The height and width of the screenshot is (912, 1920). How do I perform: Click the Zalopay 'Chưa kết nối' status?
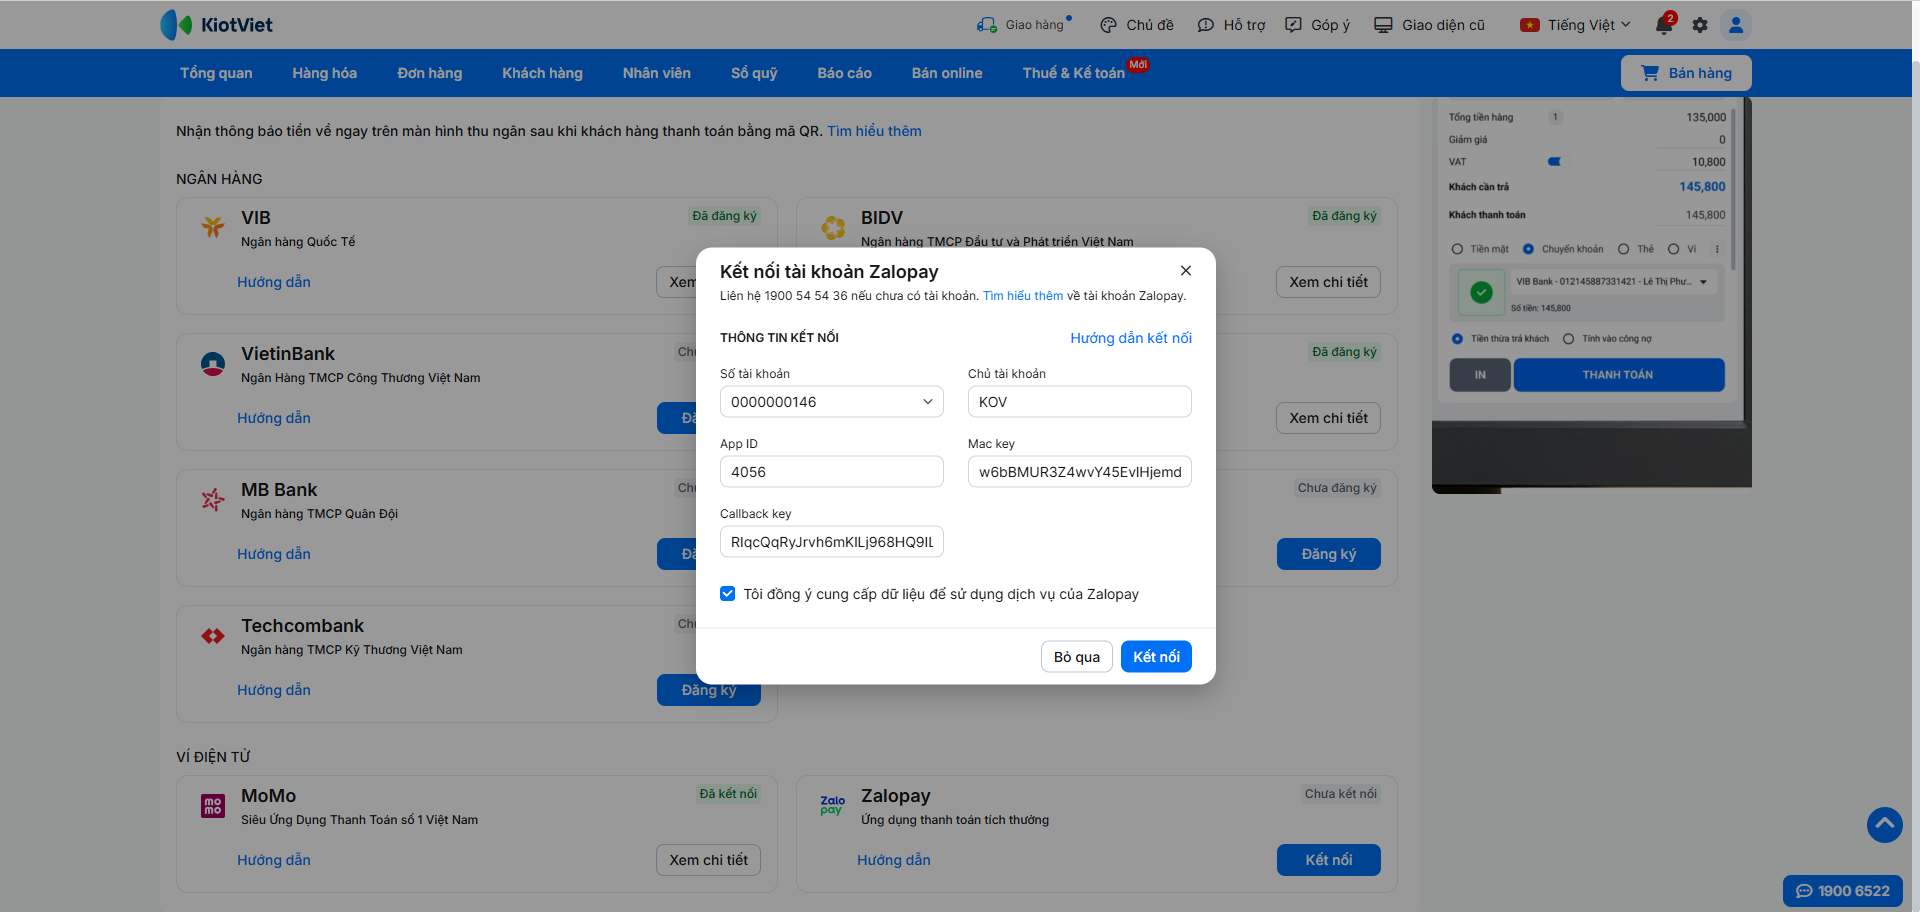pos(1340,794)
